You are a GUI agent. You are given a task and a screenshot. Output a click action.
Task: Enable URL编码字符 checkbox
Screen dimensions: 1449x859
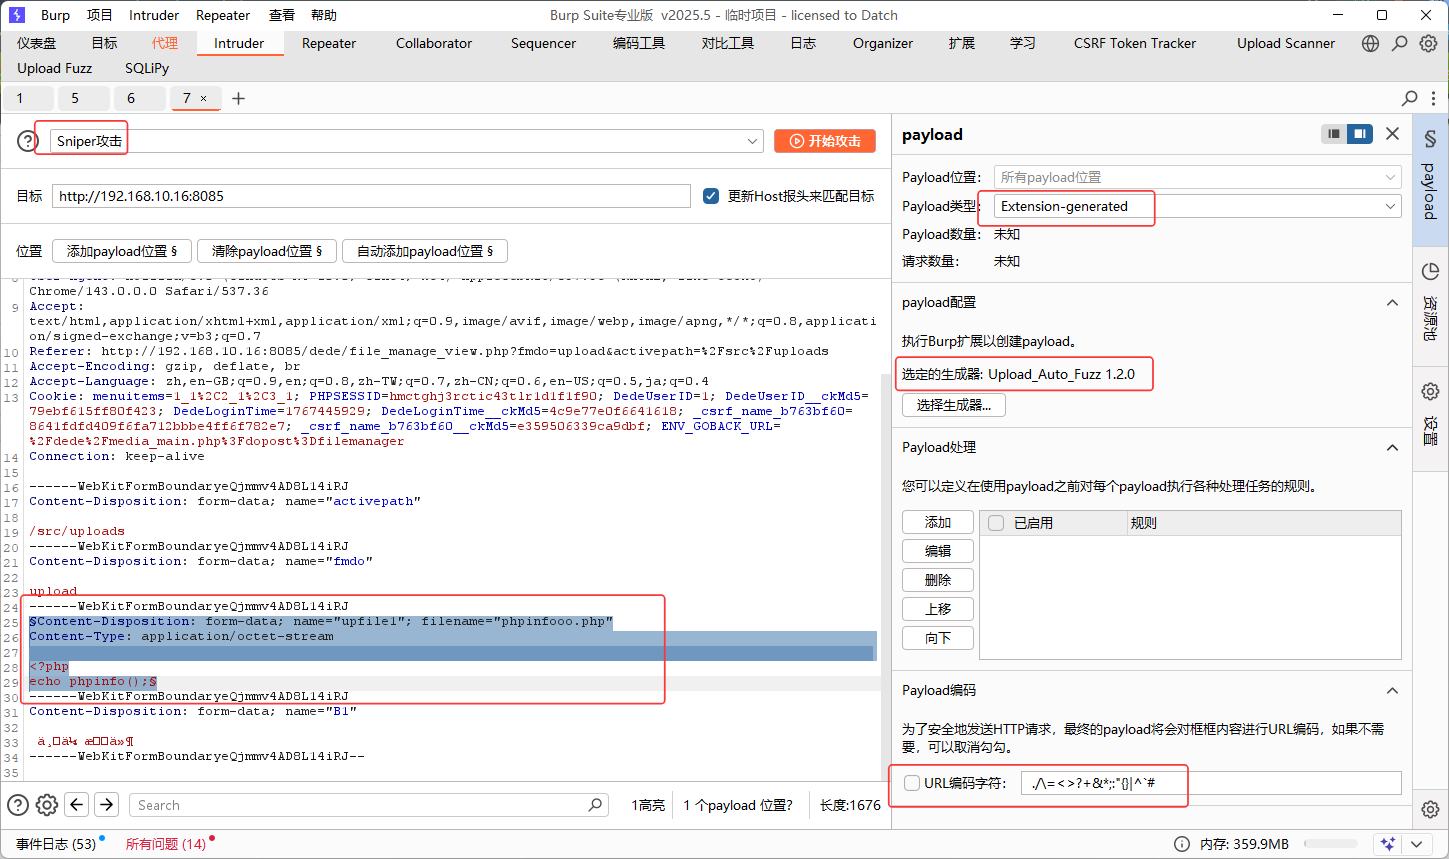[x=912, y=783]
